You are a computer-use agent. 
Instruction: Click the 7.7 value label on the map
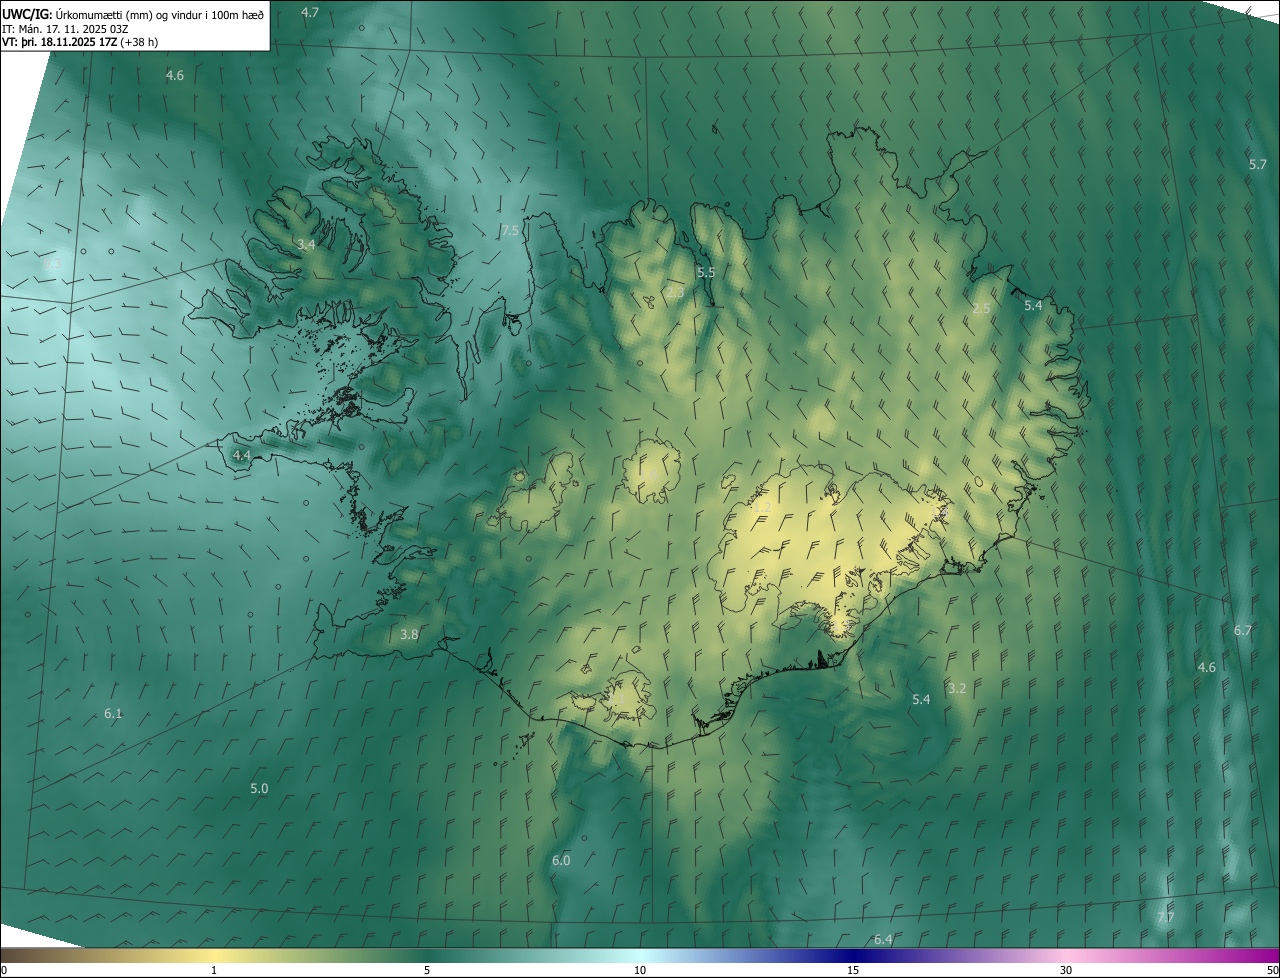pos(1165,917)
